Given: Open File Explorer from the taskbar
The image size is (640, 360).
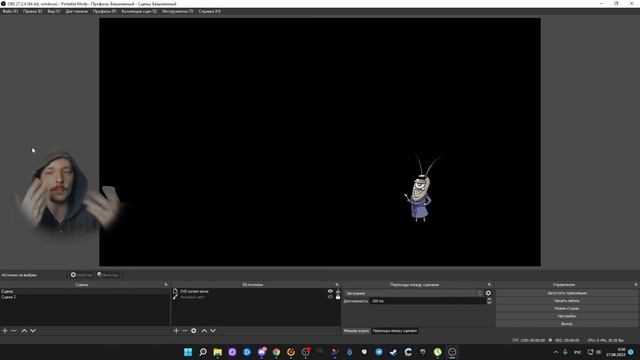Looking at the screenshot, I should (x=218, y=352).
